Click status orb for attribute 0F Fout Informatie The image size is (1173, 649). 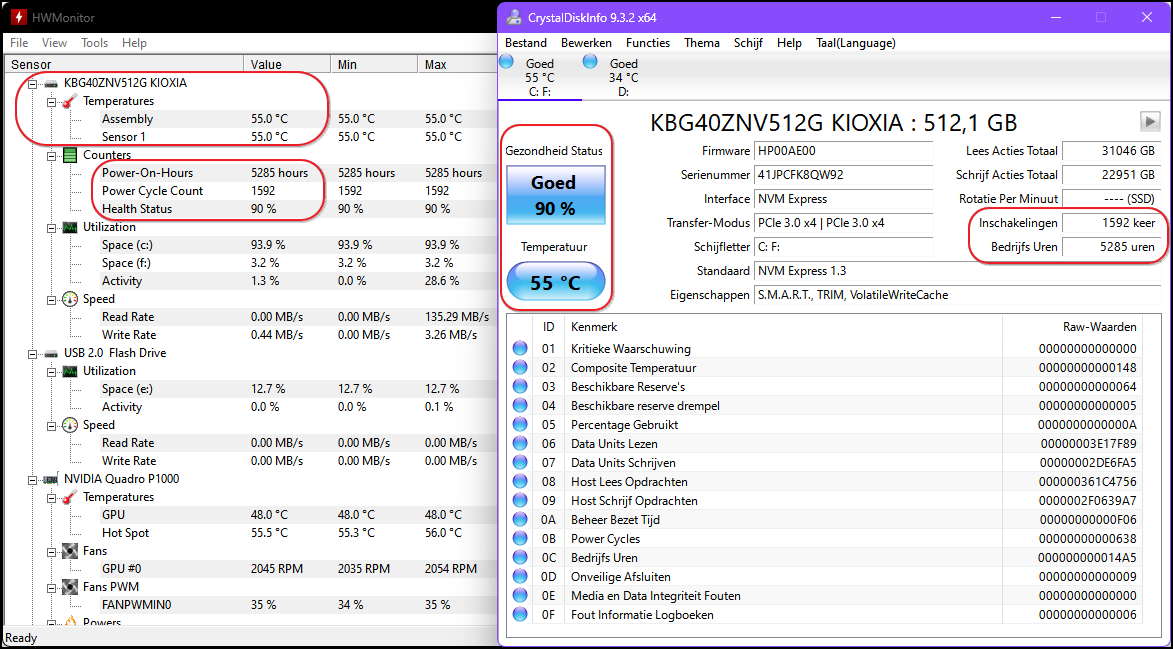[x=520, y=615]
